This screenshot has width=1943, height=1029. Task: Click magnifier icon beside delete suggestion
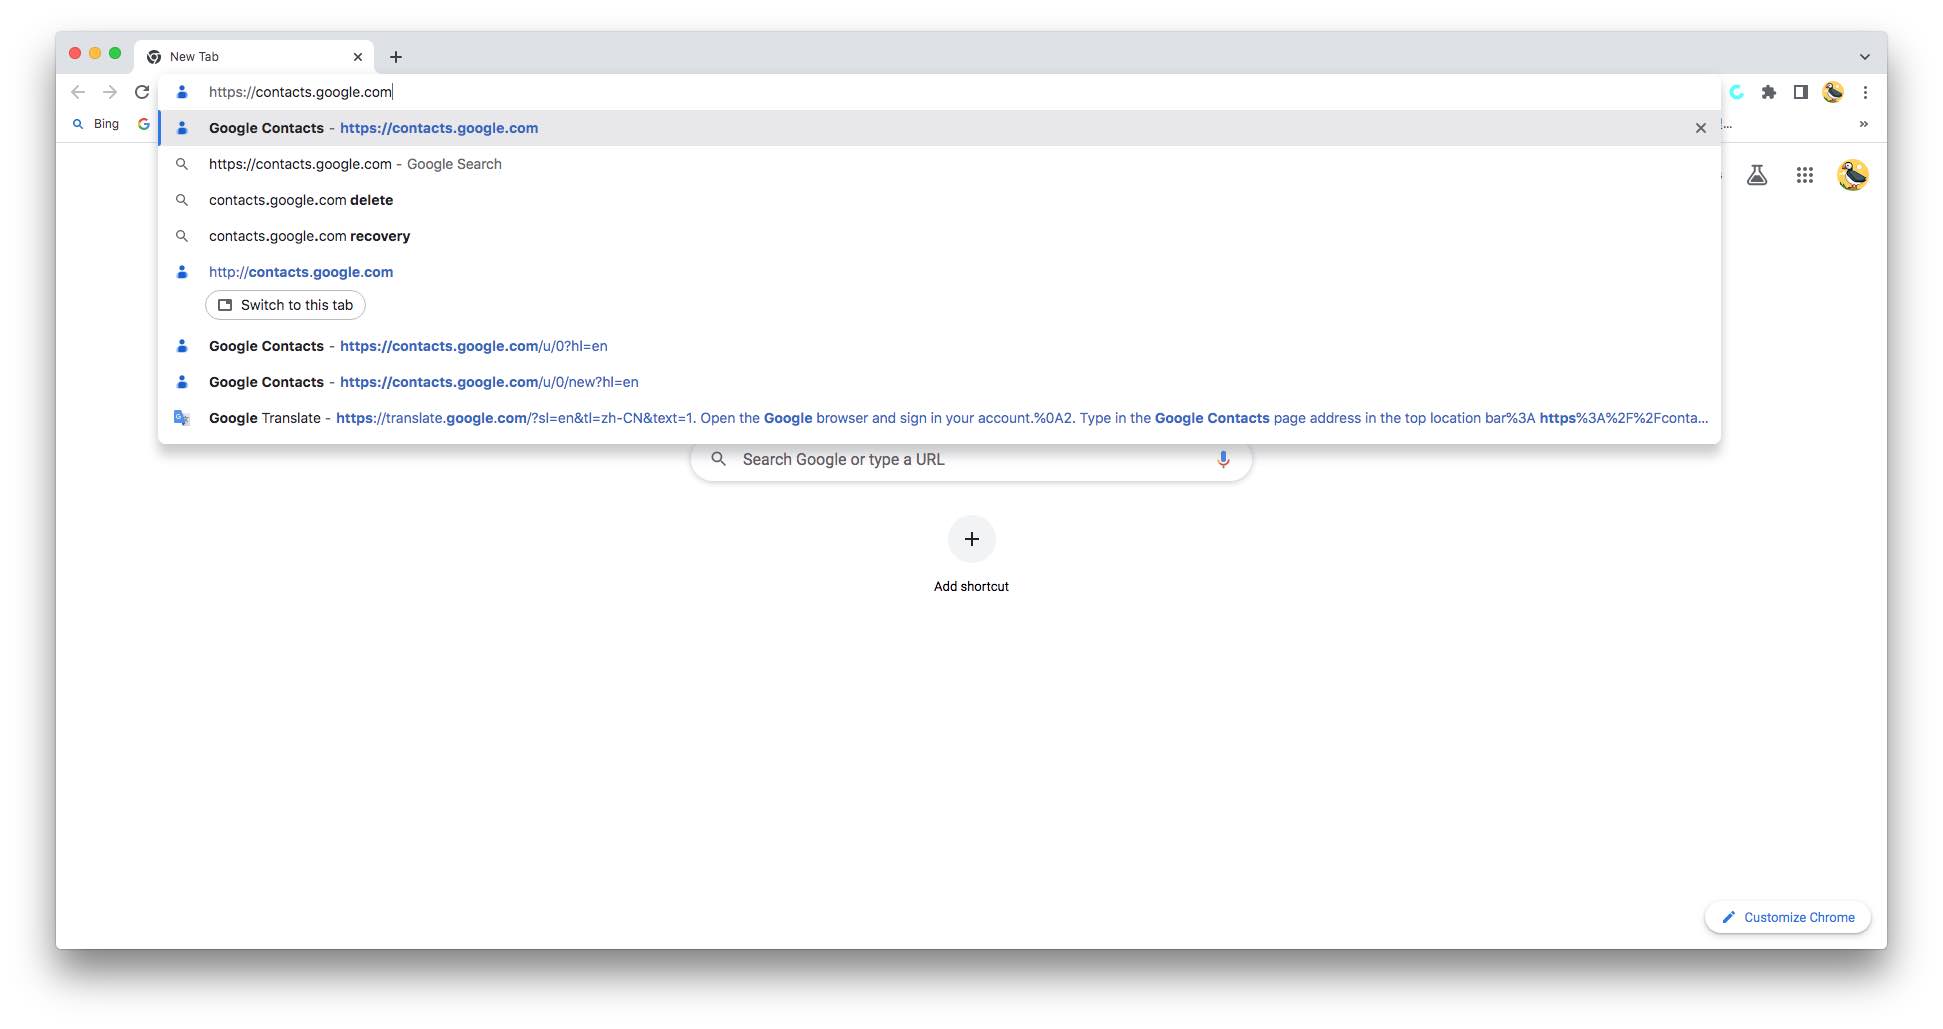[182, 200]
